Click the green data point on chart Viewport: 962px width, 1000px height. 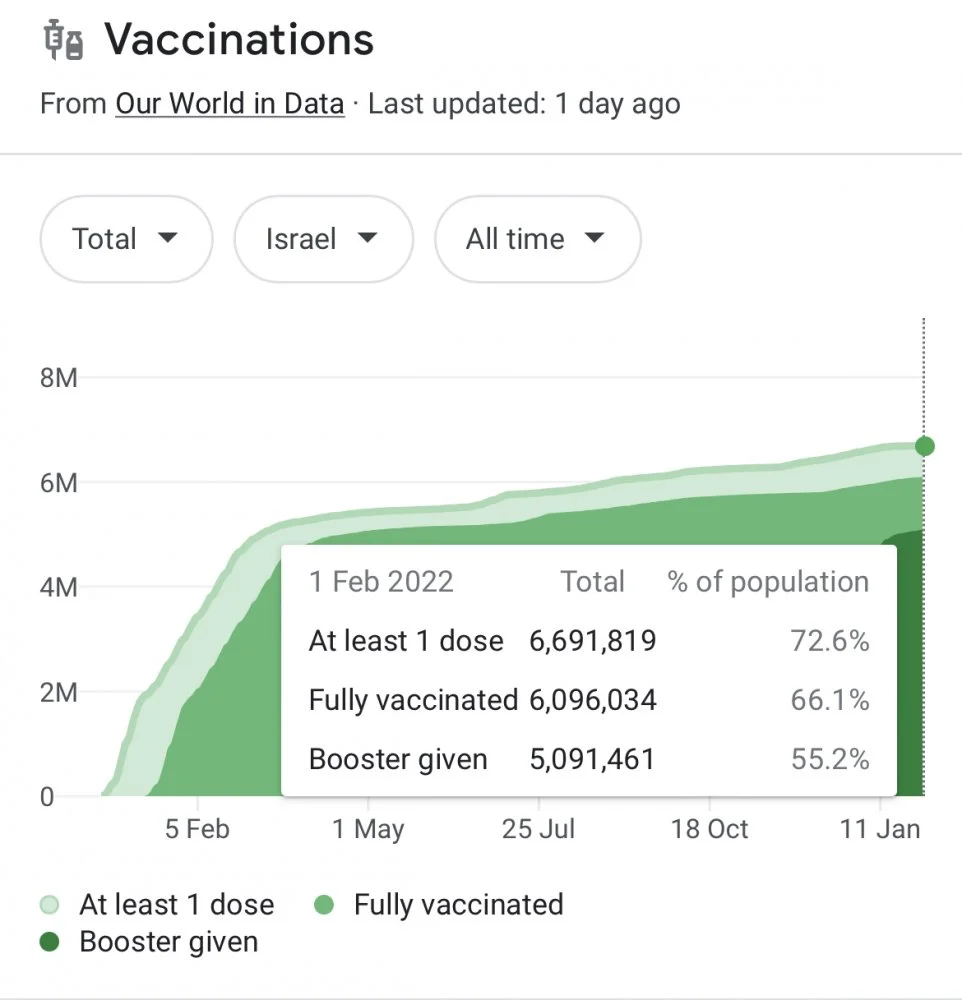[924, 446]
